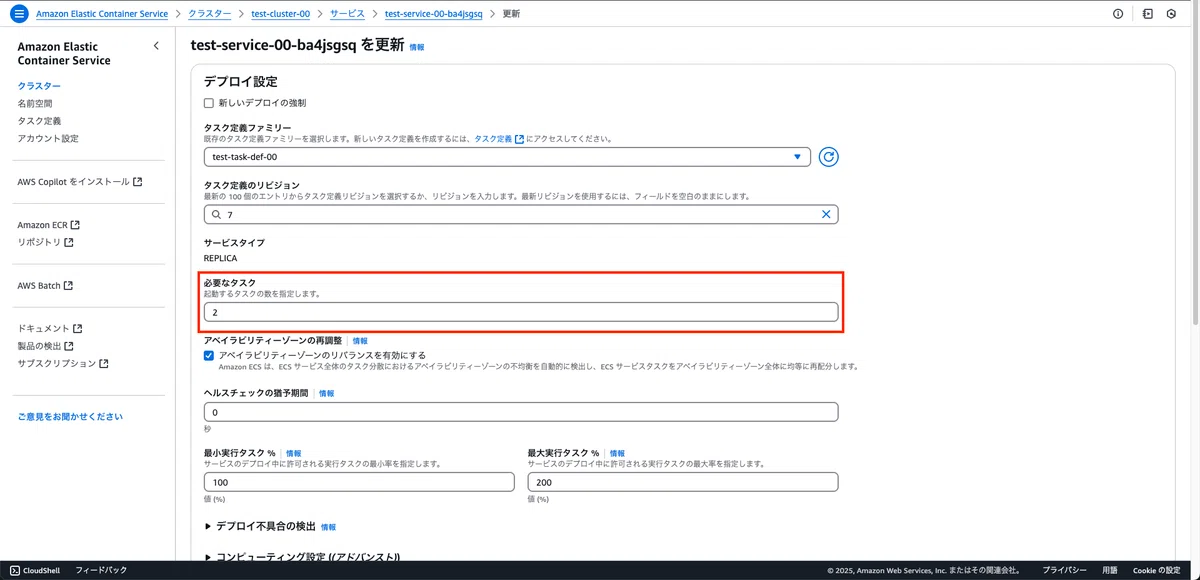Select 名前空間 in the sidebar
1200x580 pixels.
point(35,103)
